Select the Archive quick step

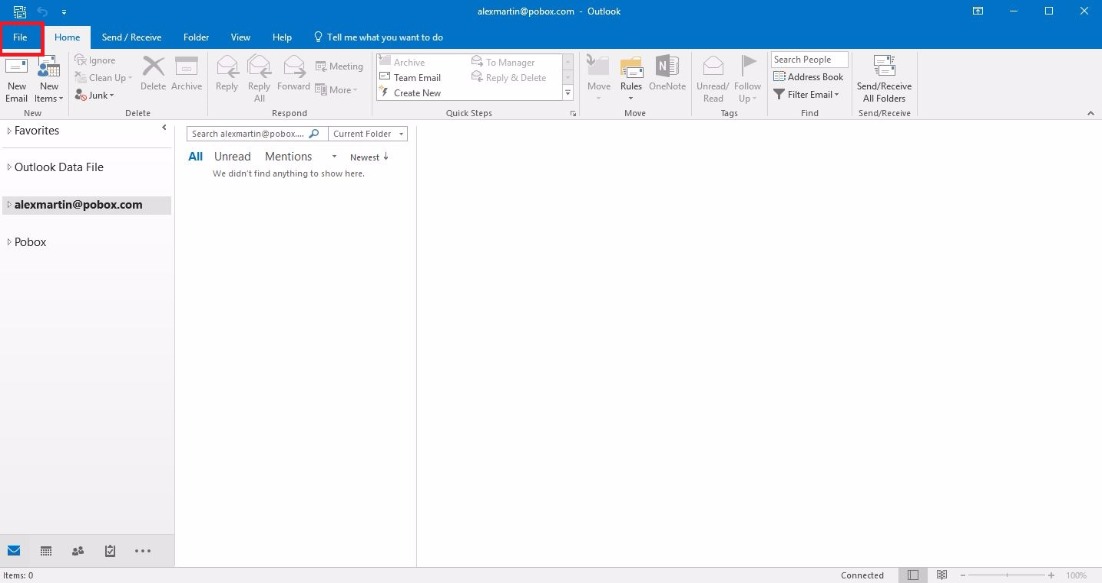(x=402, y=62)
